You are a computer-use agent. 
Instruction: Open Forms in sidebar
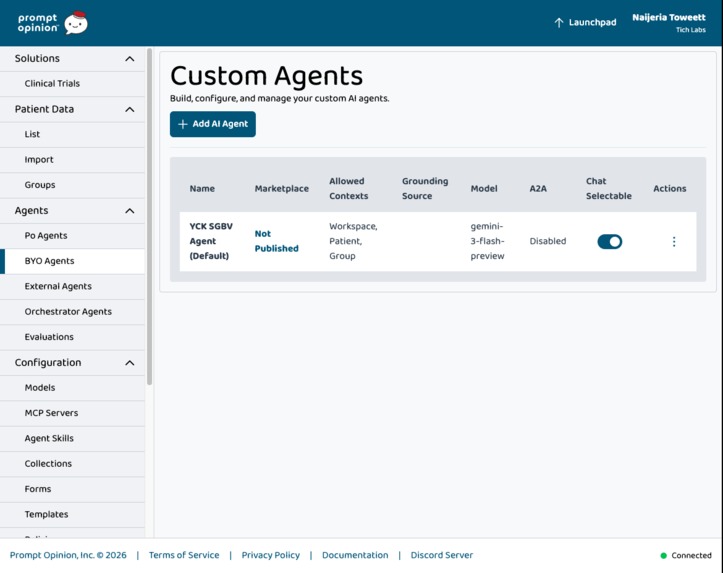point(72,489)
